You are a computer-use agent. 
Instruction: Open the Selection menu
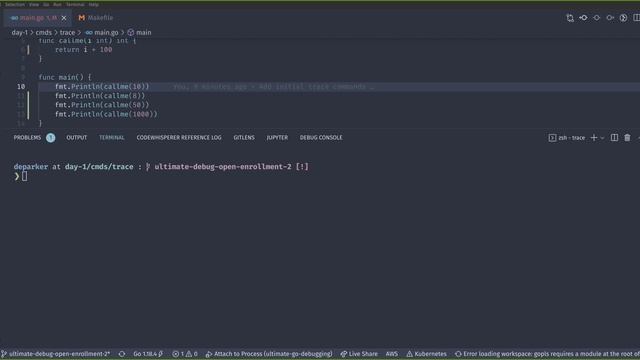(15, 4)
